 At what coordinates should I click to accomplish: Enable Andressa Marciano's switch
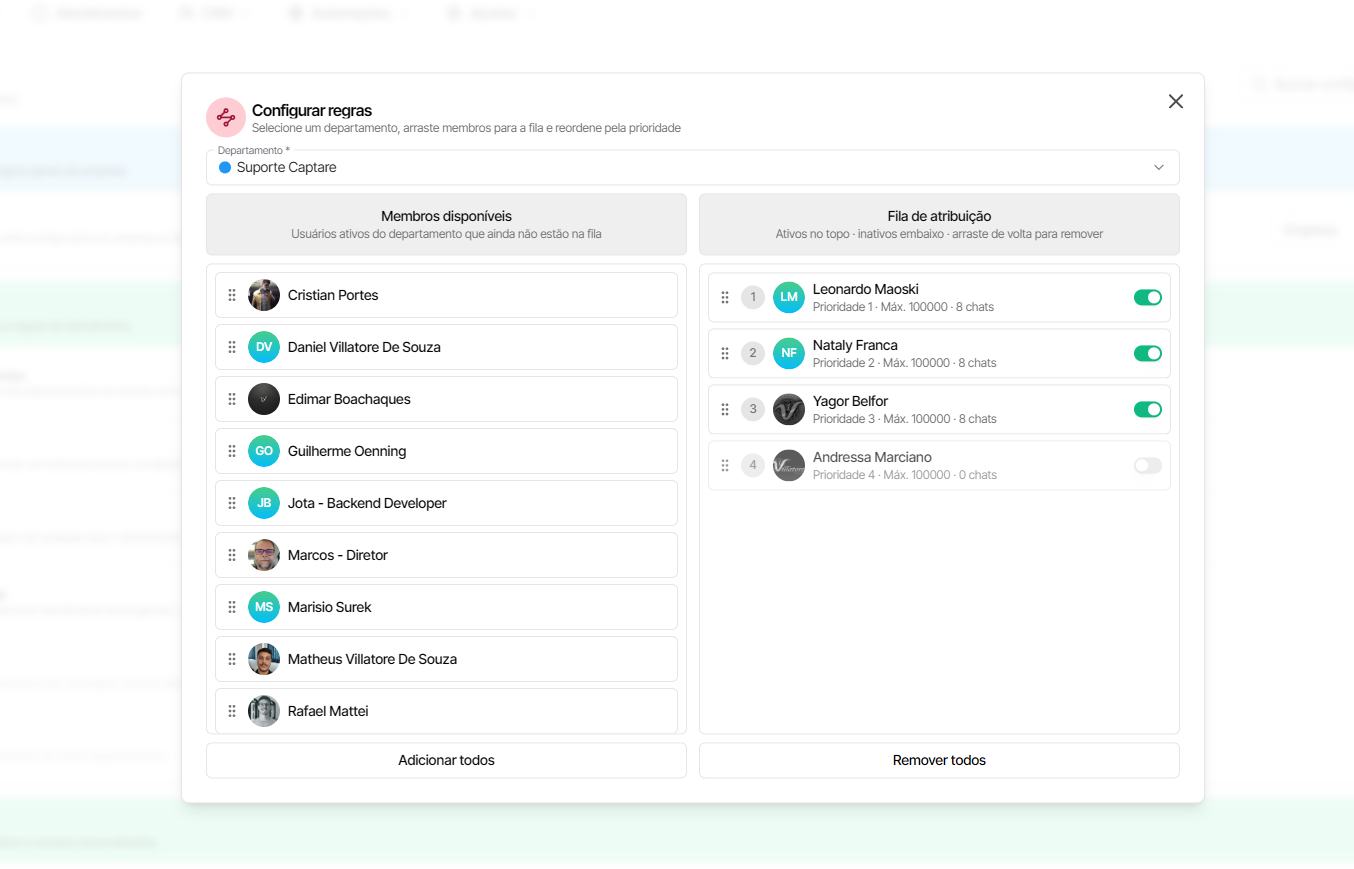tap(1148, 465)
